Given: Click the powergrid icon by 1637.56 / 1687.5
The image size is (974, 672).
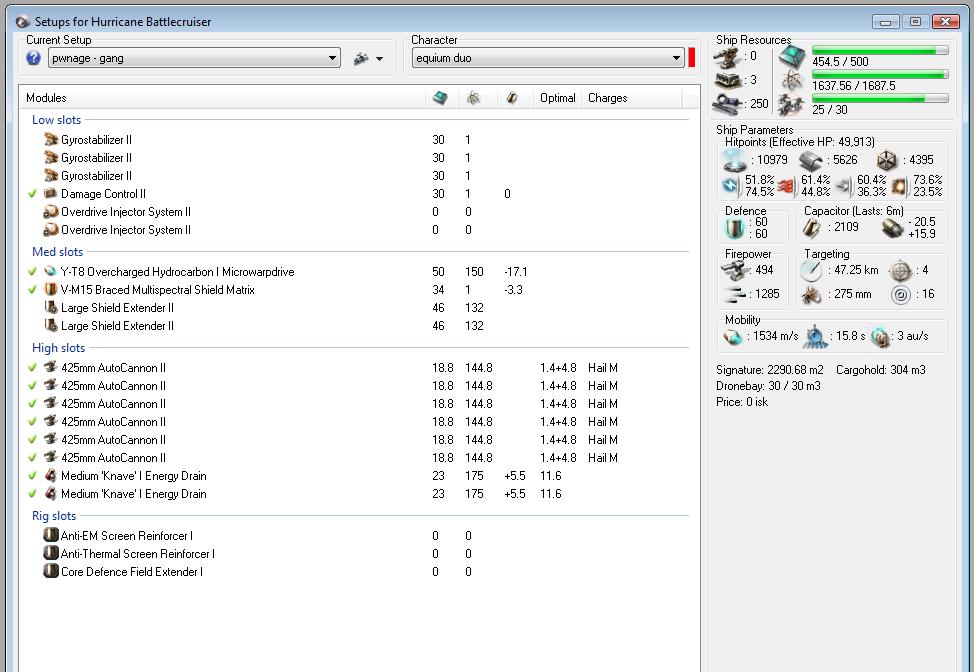Looking at the screenshot, I should tap(791, 80).
